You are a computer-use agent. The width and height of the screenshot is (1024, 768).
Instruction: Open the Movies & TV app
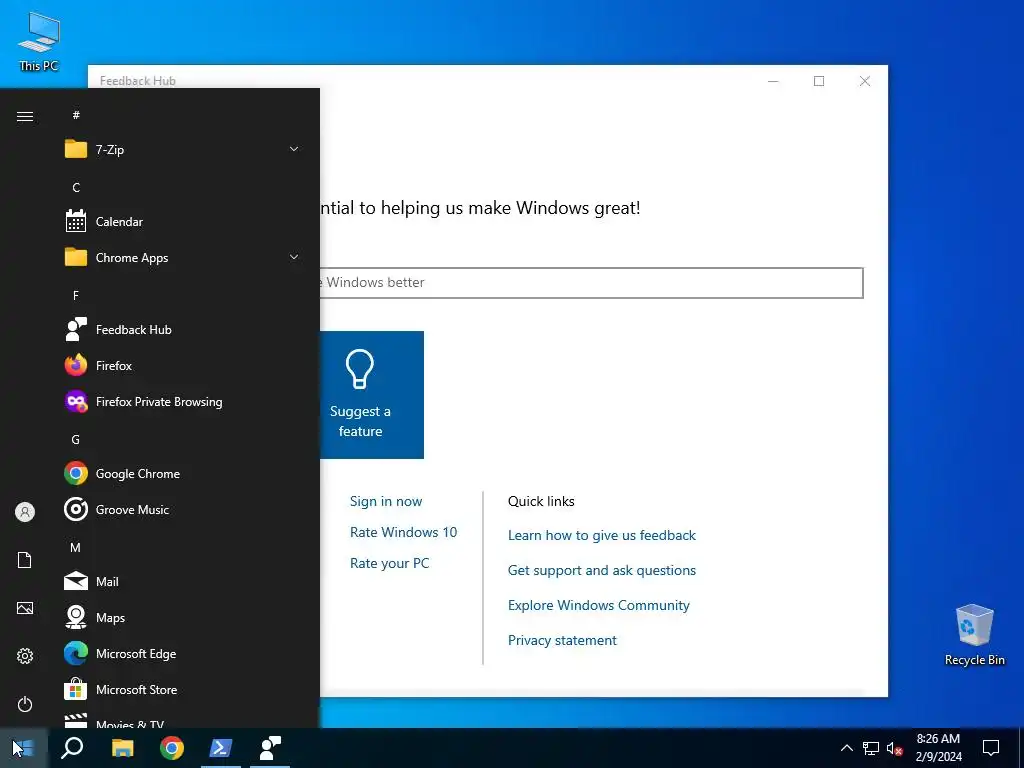184,720
